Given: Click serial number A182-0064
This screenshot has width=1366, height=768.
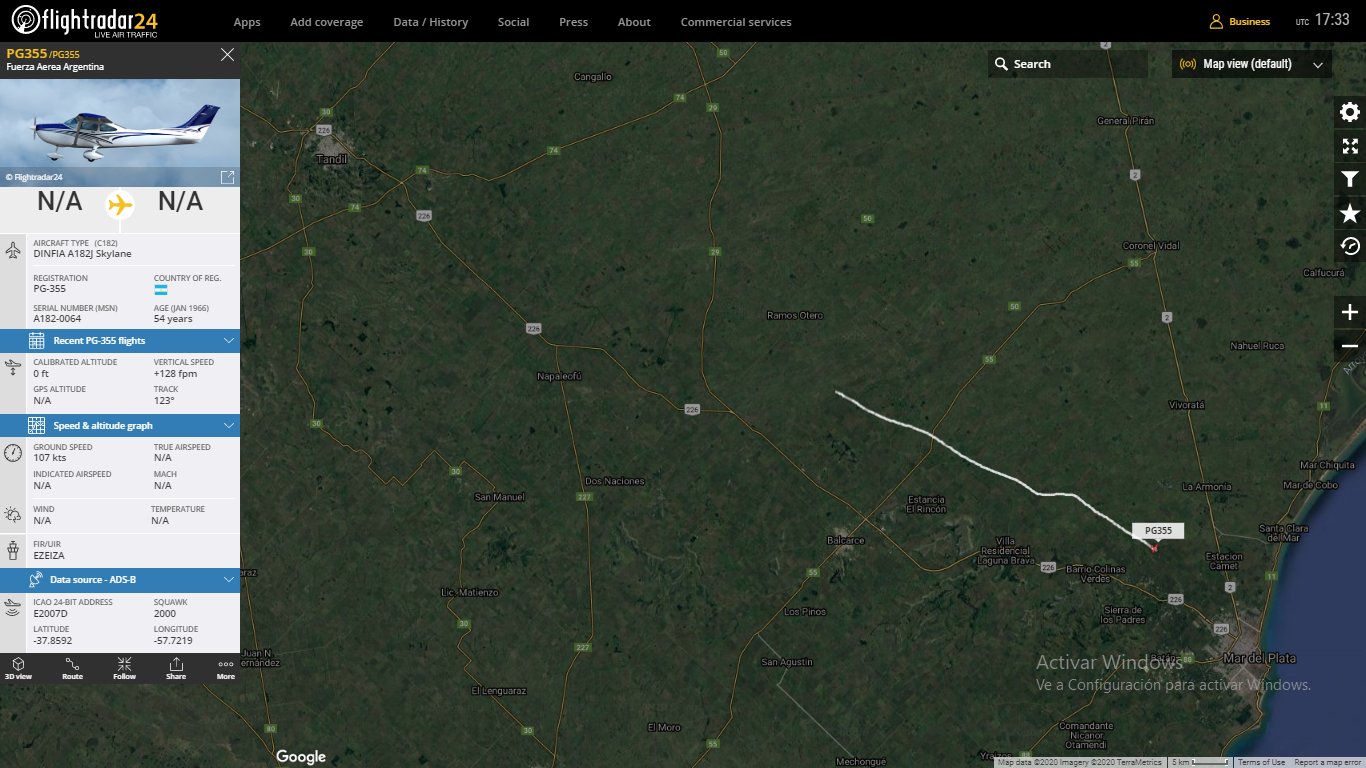Looking at the screenshot, I should pos(55,319).
